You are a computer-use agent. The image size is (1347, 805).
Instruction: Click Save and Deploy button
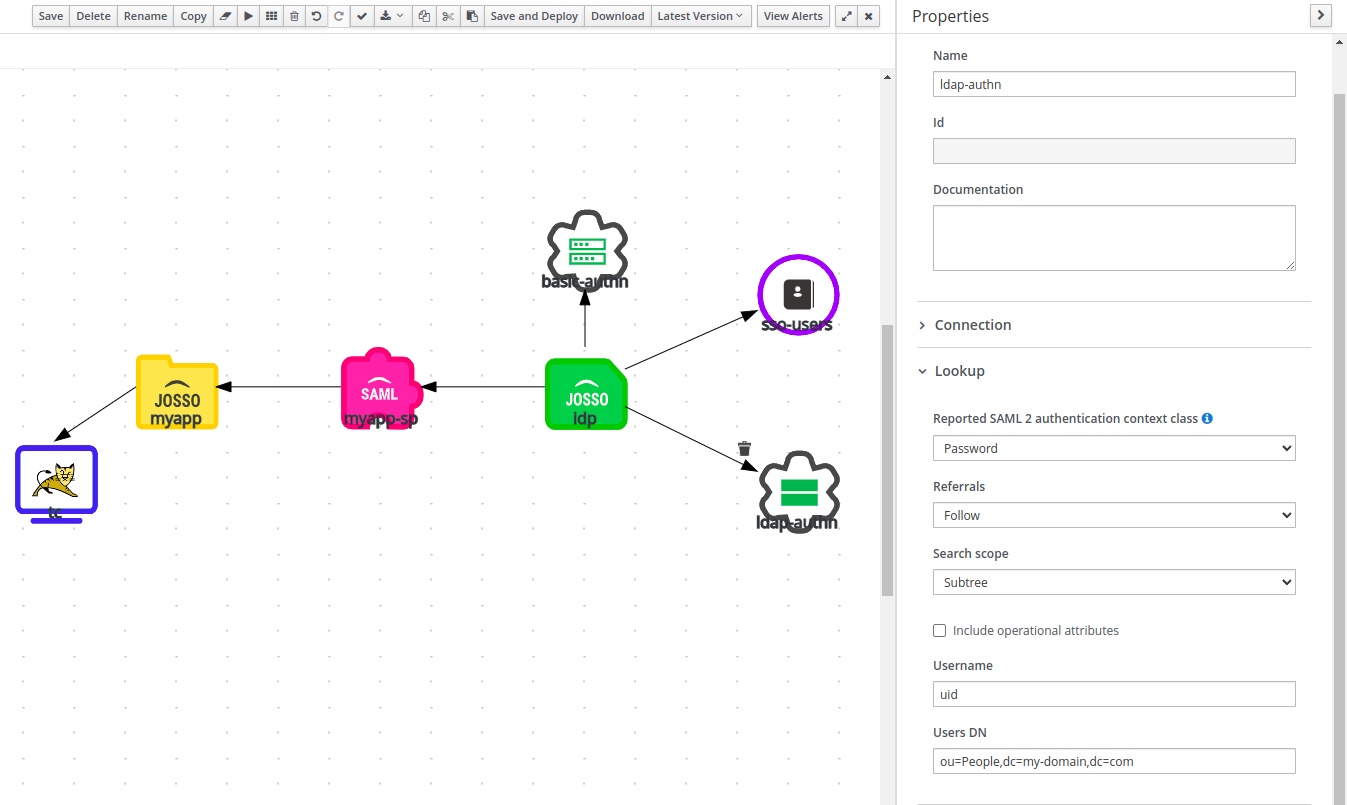coord(534,16)
